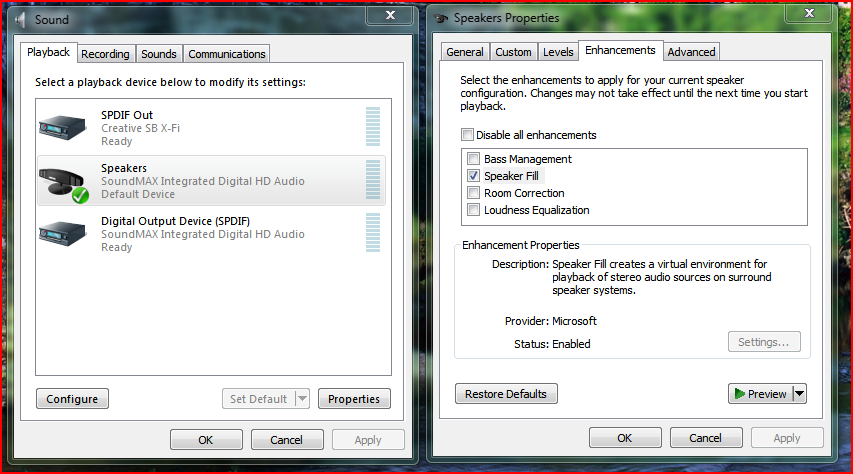Image resolution: width=853 pixels, height=474 pixels.
Task: Select the Digital Output Device icon
Action: (63, 234)
